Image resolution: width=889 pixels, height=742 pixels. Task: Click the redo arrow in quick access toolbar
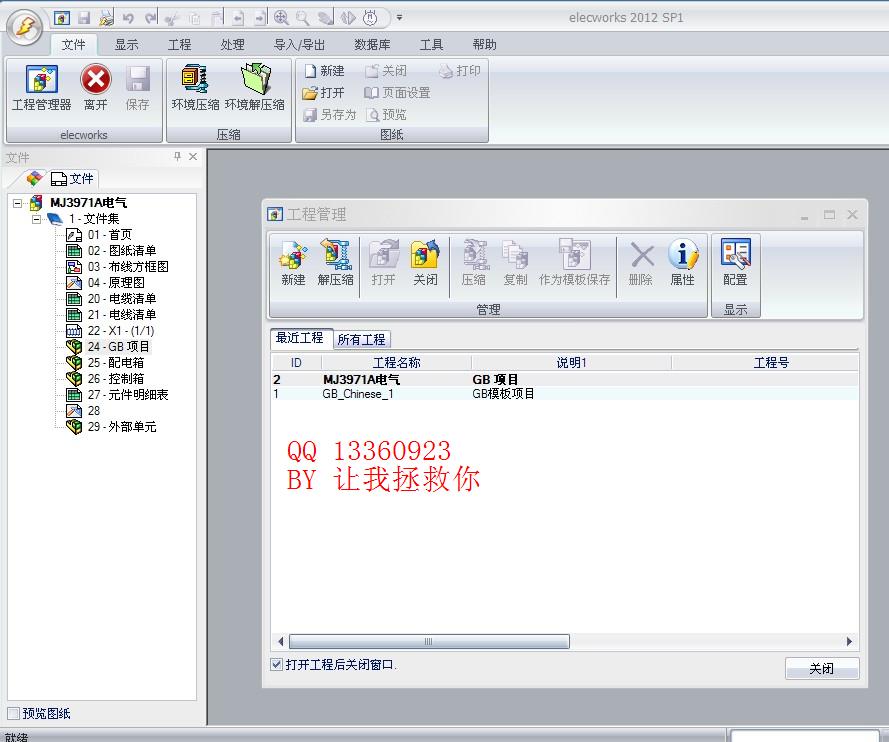150,18
